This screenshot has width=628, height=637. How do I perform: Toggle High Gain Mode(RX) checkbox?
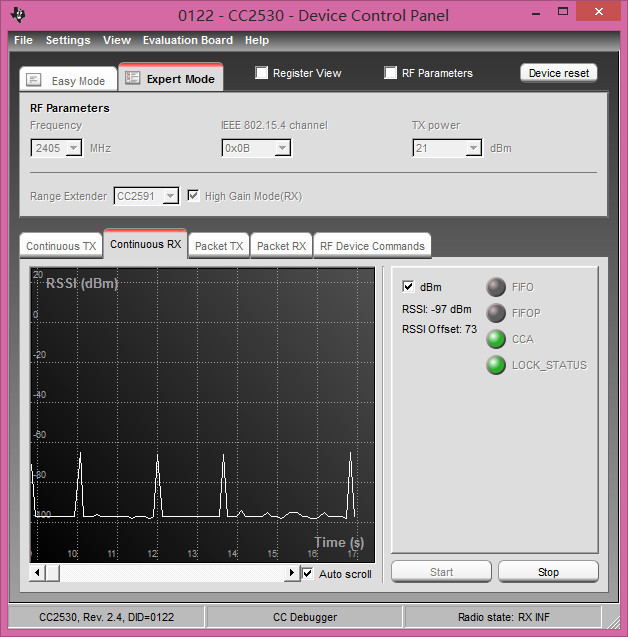(193, 196)
